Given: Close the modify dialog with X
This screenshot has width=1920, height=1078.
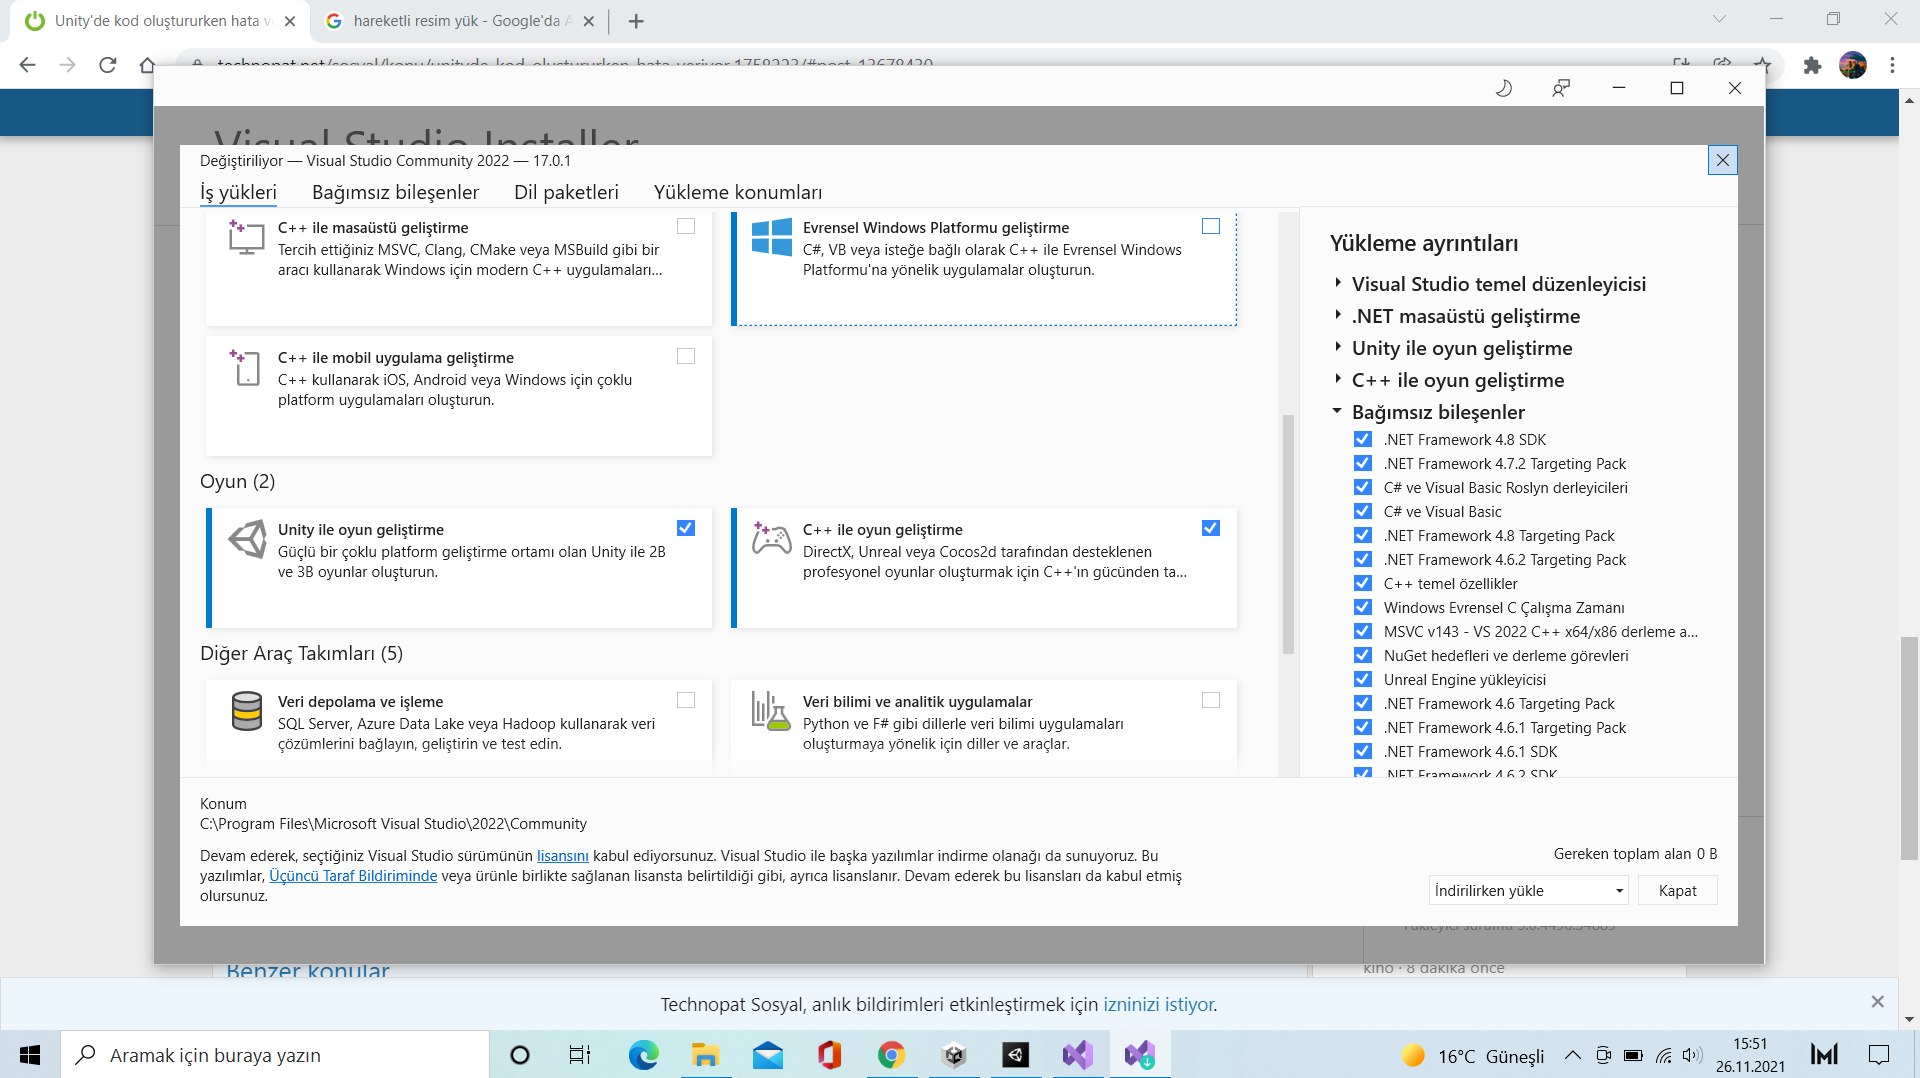Looking at the screenshot, I should [x=1722, y=160].
